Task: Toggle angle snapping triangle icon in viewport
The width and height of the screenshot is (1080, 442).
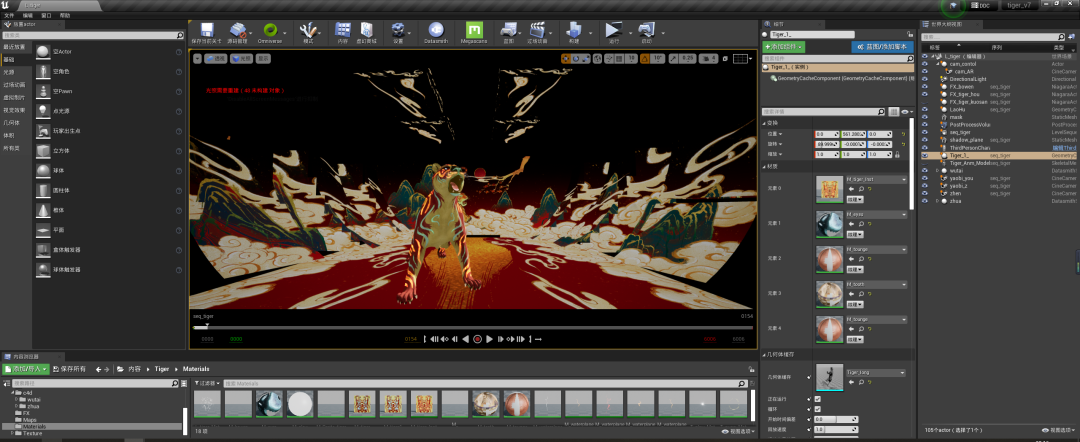Action: pyautogui.click(x=645, y=59)
